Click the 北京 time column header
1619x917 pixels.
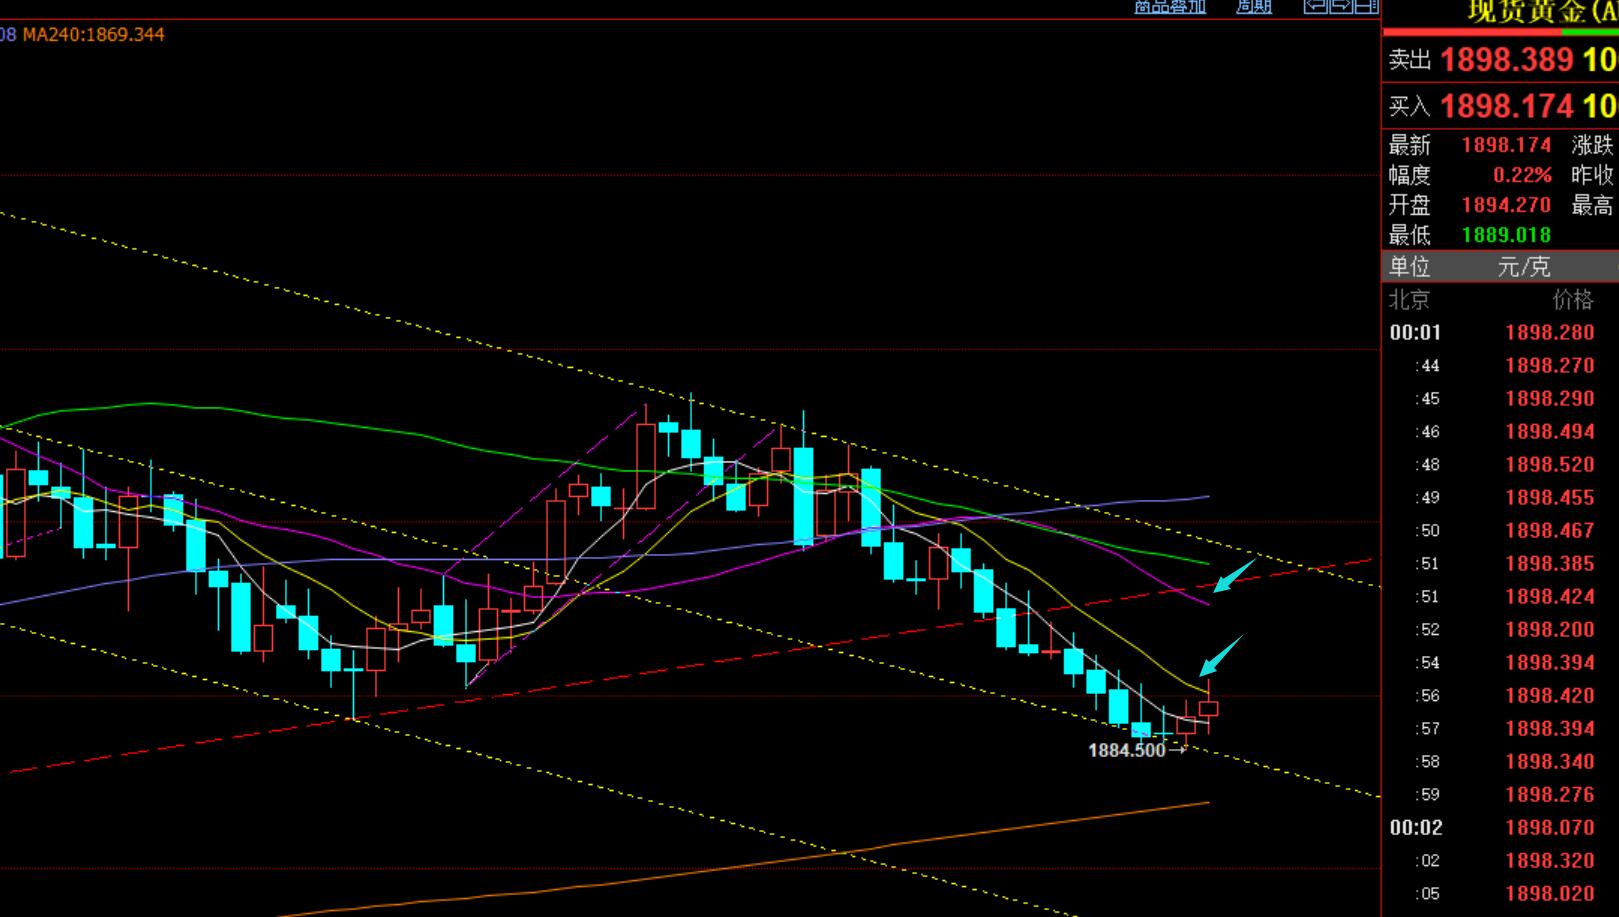tap(1409, 300)
